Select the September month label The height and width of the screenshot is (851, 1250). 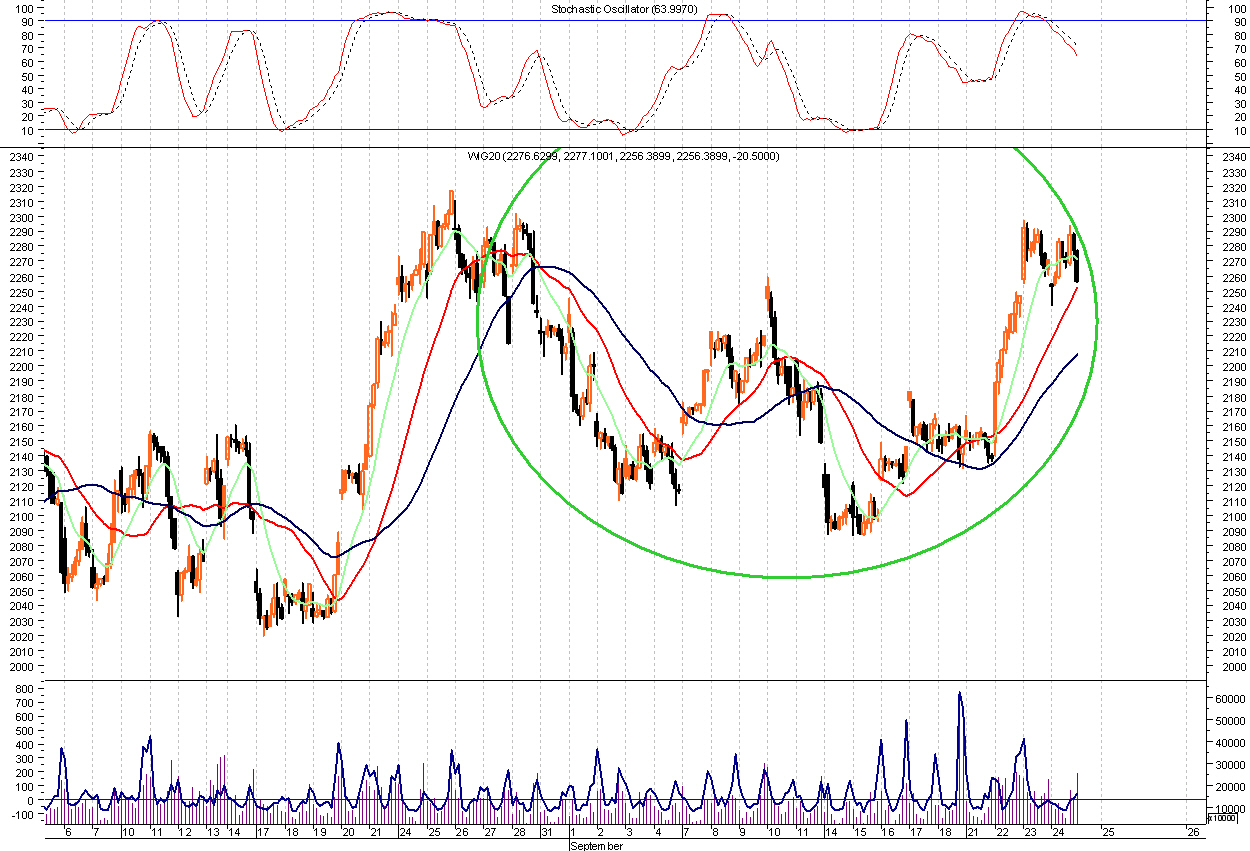coord(599,846)
